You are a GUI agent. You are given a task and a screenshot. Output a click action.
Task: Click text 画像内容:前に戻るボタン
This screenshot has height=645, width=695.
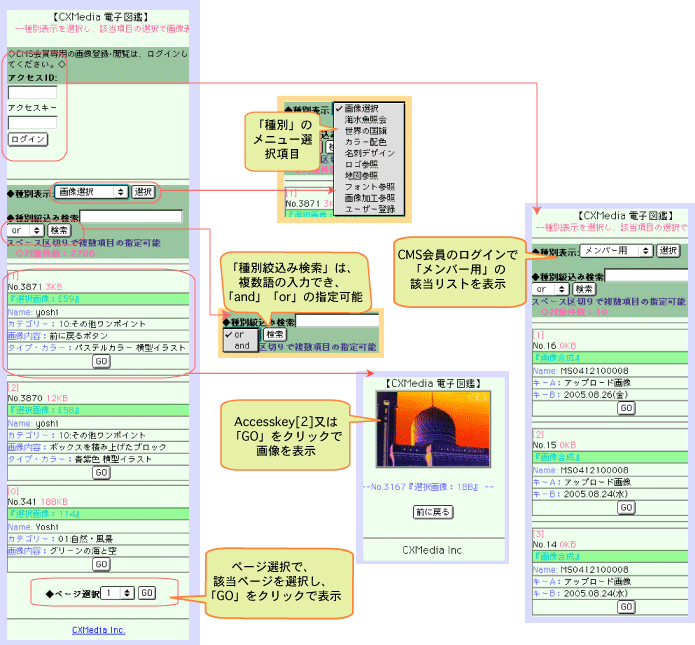pyautogui.click(x=58, y=336)
